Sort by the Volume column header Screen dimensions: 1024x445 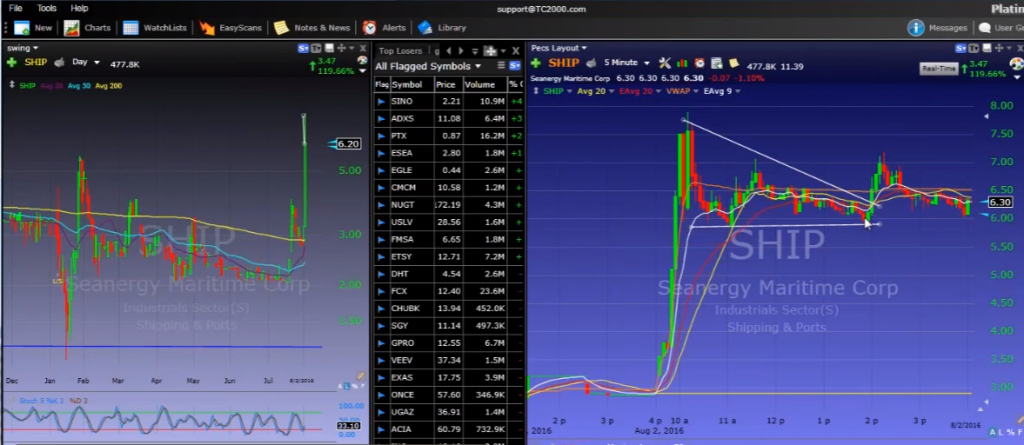click(485, 85)
